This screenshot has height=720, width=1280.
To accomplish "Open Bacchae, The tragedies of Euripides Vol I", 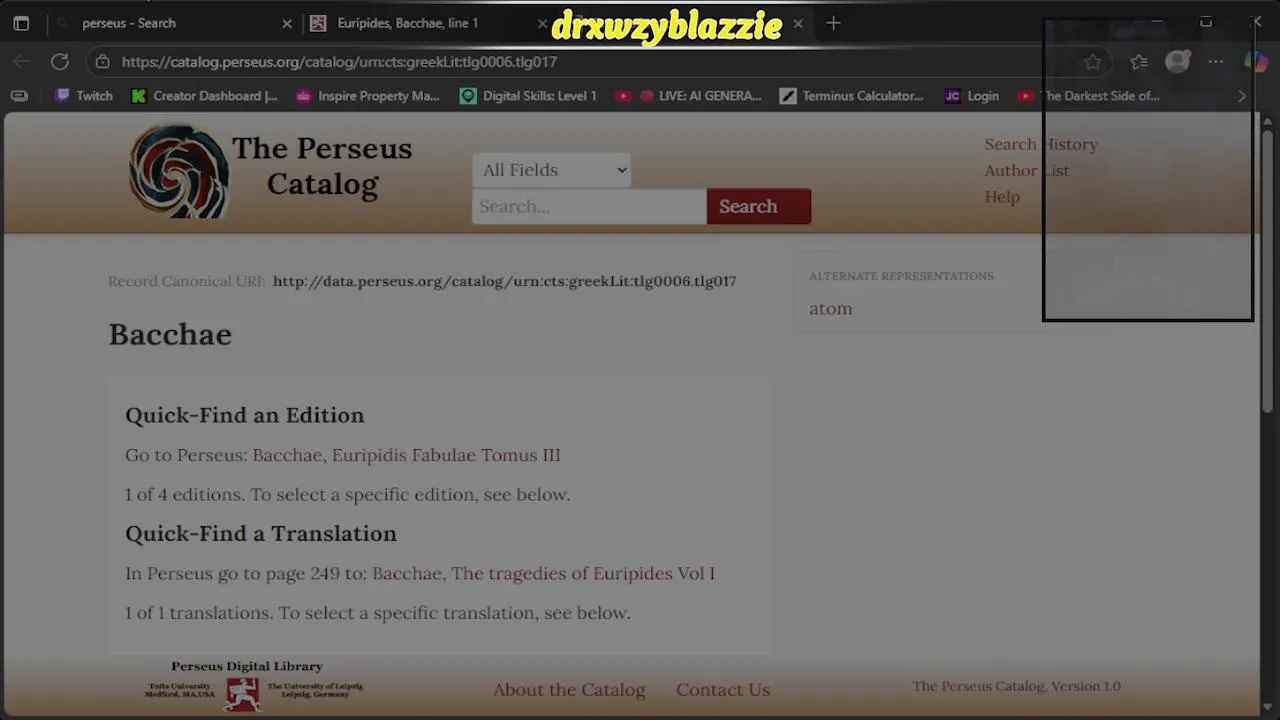I will tap(543, 573).
